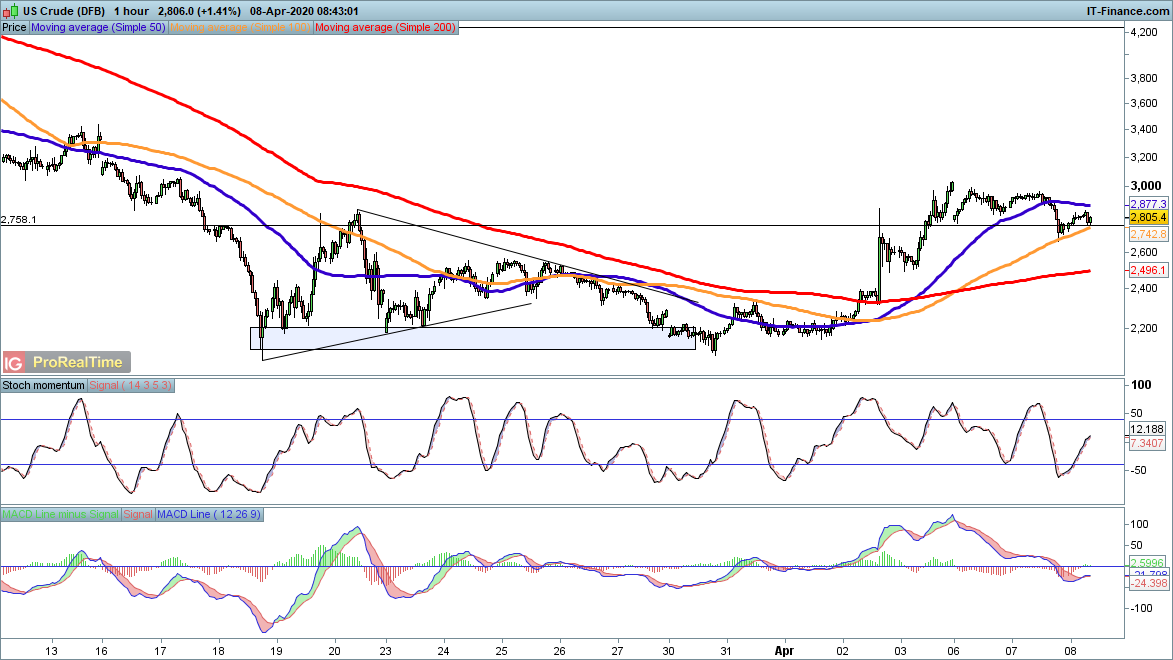This screenshot has height=660, width=1173.
Task: Select the red Signal label in MACD panel
Action: (138, 514)
